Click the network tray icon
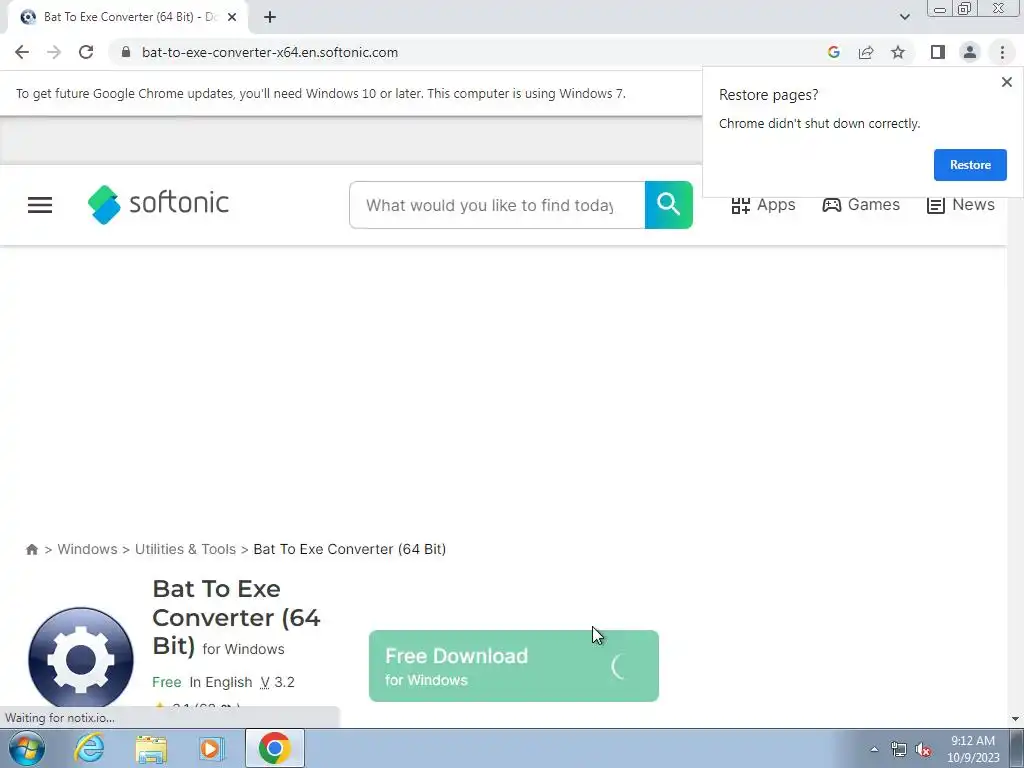This screenshot has height=768, width=1024. point(899,750)
